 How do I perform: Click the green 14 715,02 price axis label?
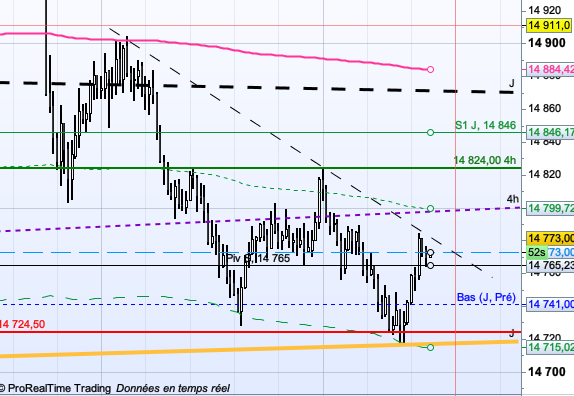(550, 347)
